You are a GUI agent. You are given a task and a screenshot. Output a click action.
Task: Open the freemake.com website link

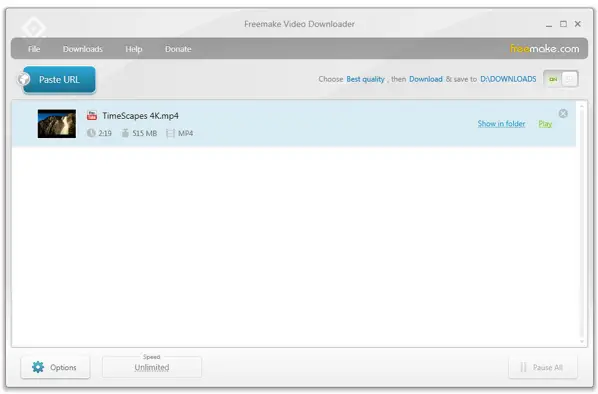544,48
